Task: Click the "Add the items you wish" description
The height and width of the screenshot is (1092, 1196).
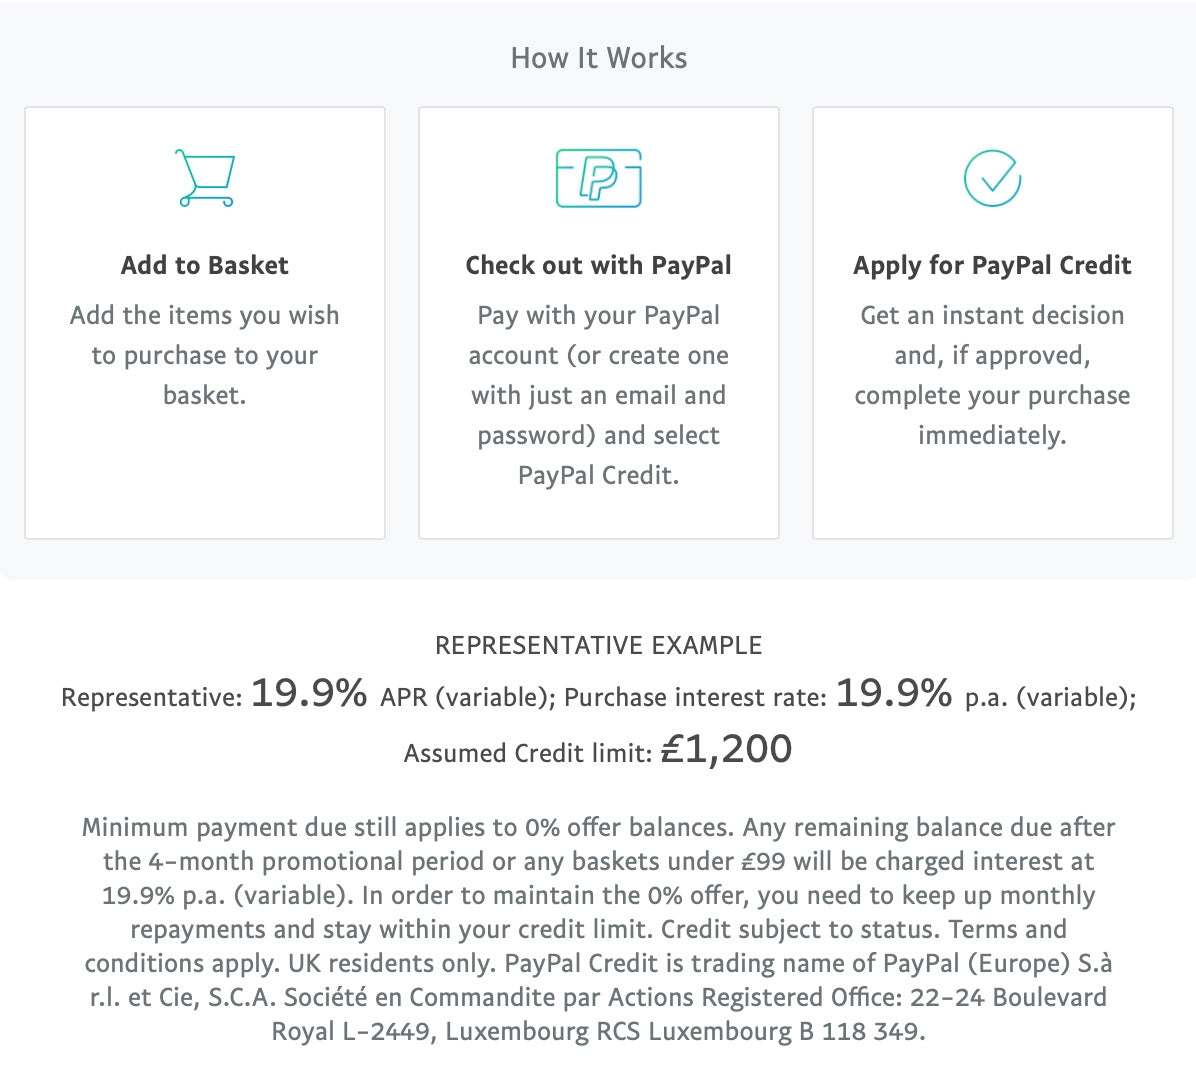Action: (x=205, y=355)
